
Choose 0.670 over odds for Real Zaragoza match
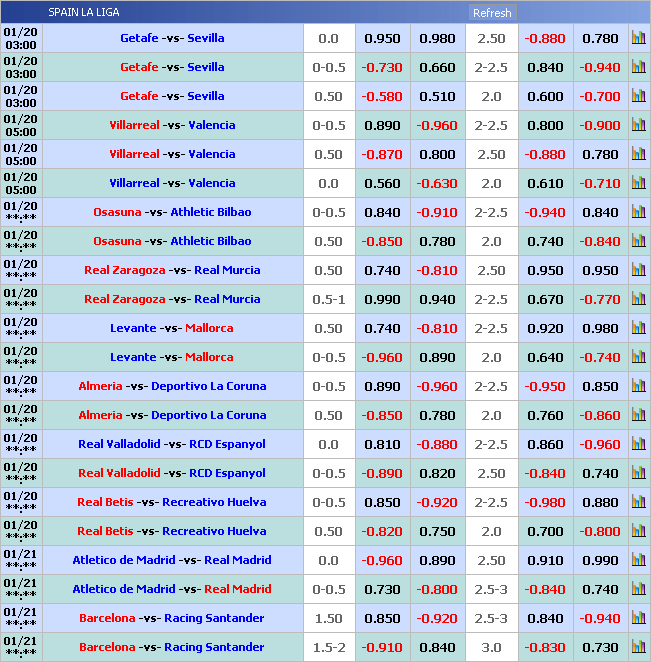point(545,300)
